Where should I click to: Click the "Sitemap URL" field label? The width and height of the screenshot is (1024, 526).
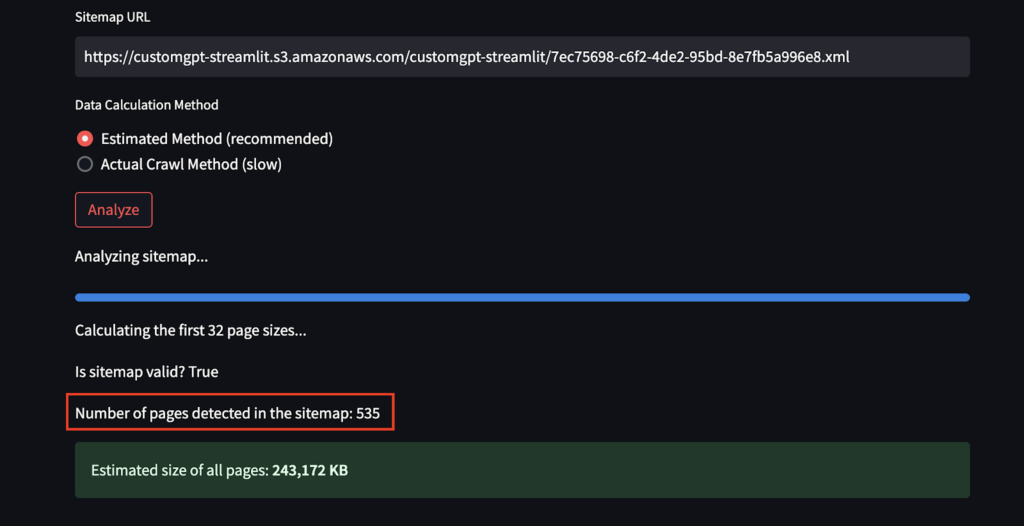pos(113,18)
